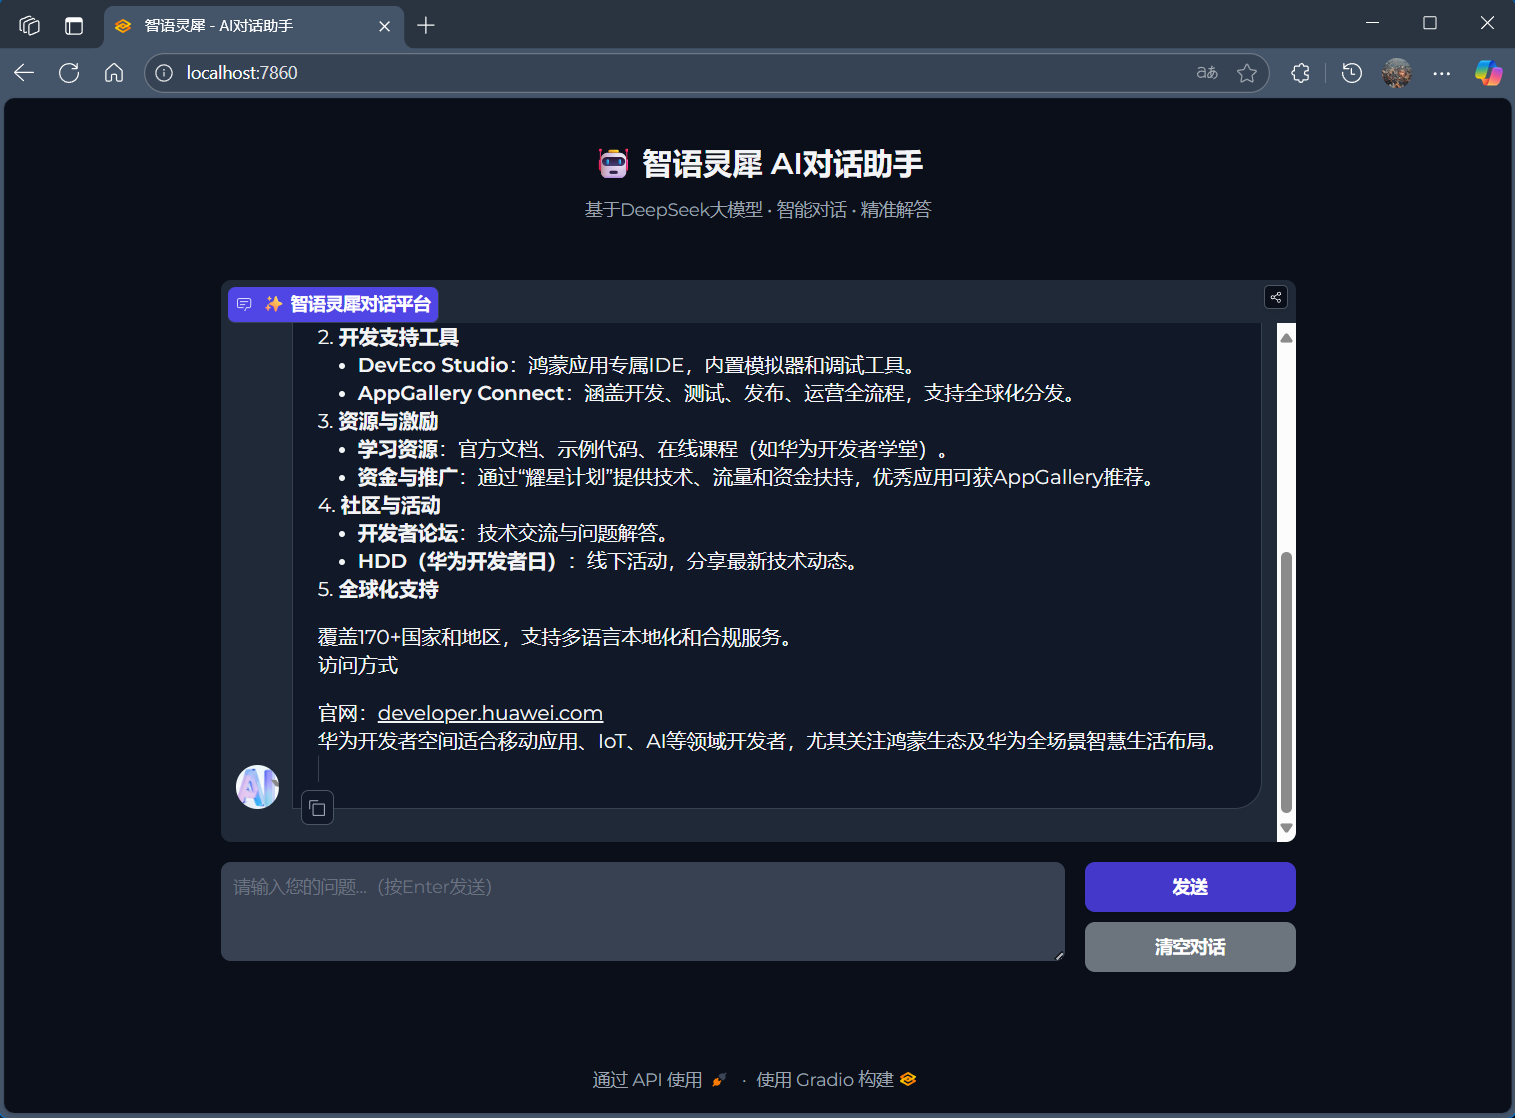The width and height of the screenshot is (1515, 1118).
Task: Click the 开发支持工具 heading
Action: (x=398, y=338)
